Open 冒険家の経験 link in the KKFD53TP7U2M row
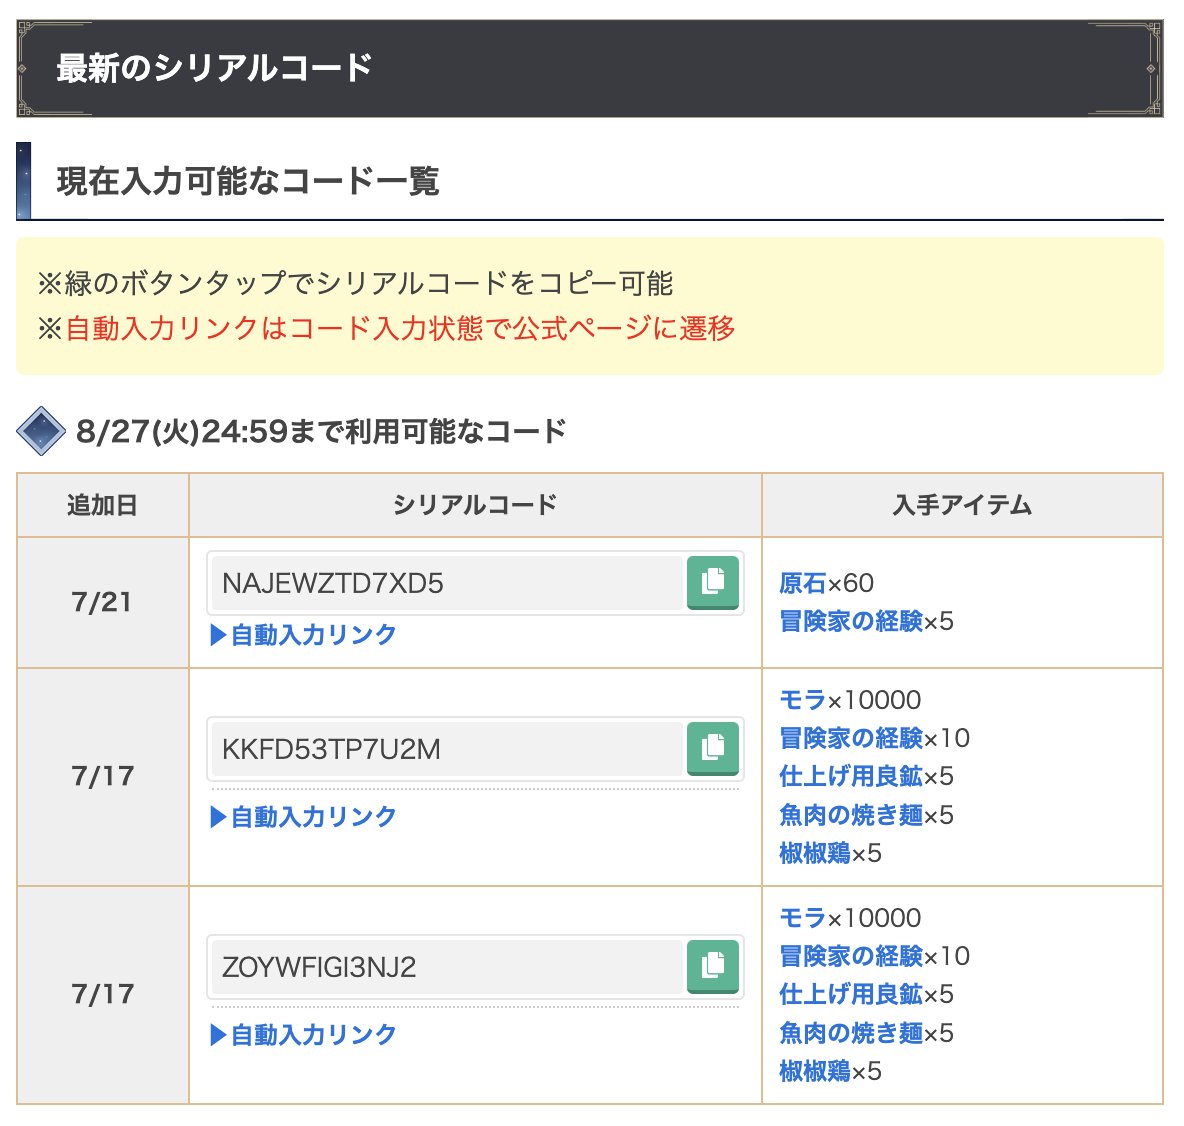 pyautogui.click(x=851, y=738)
